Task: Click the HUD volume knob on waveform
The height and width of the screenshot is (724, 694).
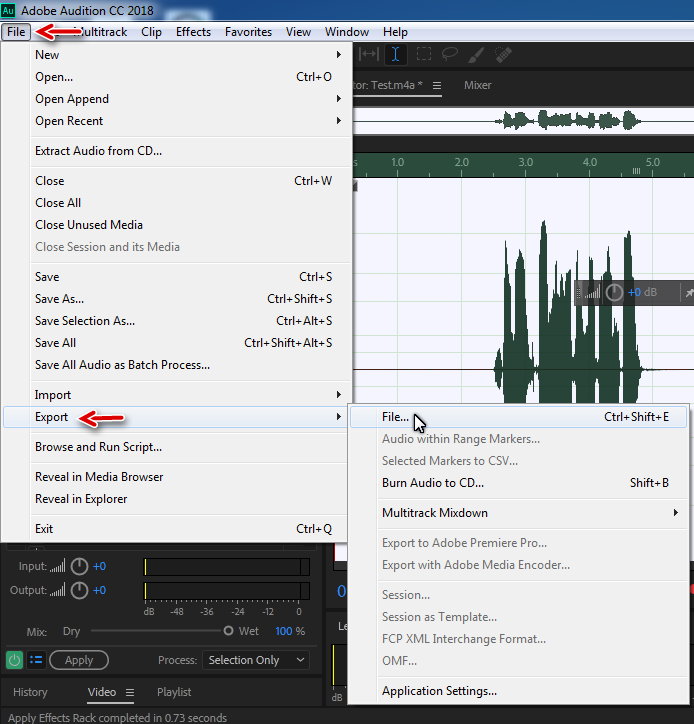Action: pyautogui.click(x=614, y=292)
